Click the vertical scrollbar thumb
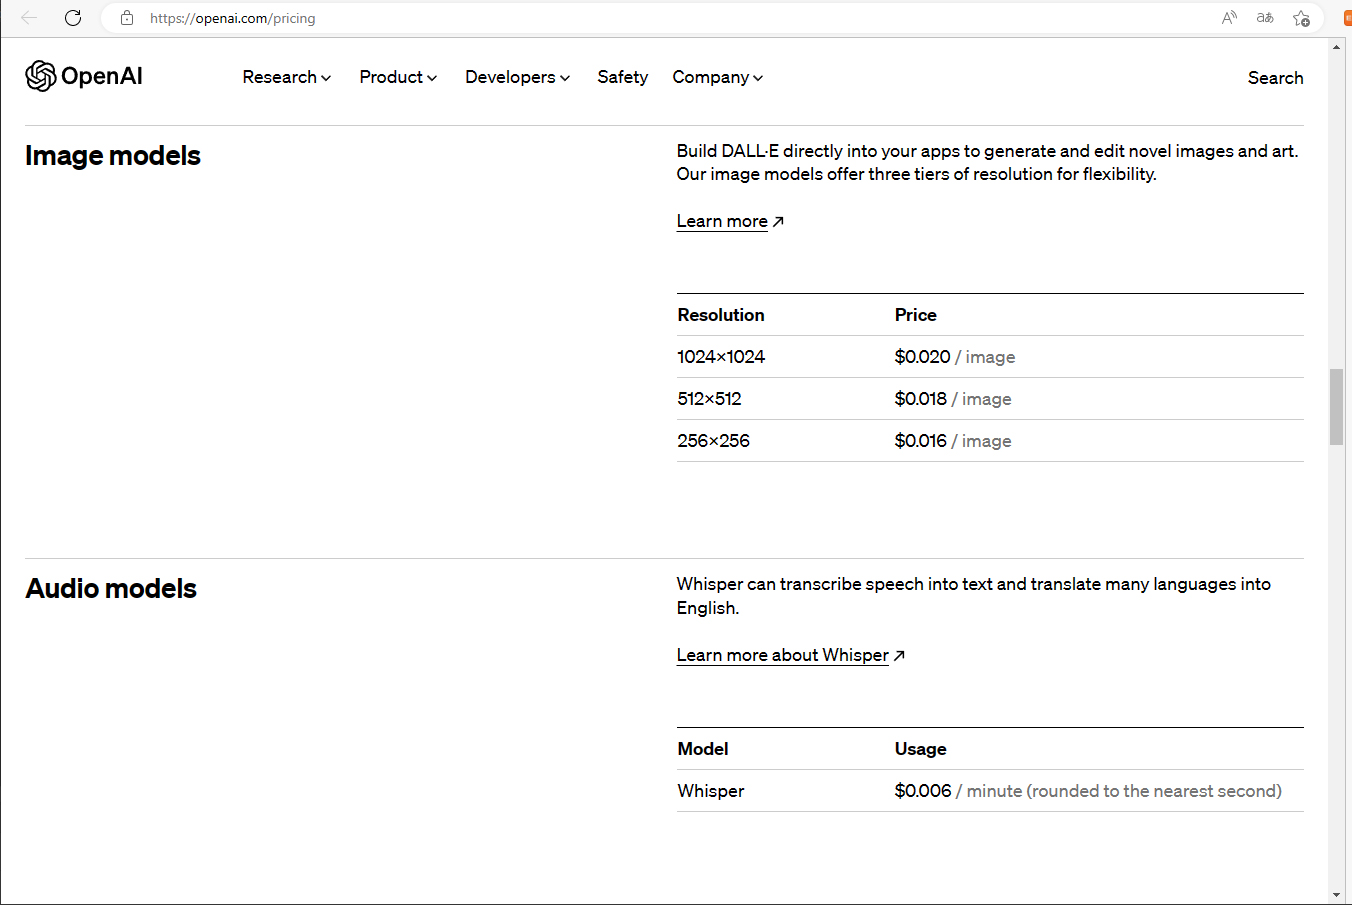Viewport: 1352px width, 905px height. (1336, 406)
